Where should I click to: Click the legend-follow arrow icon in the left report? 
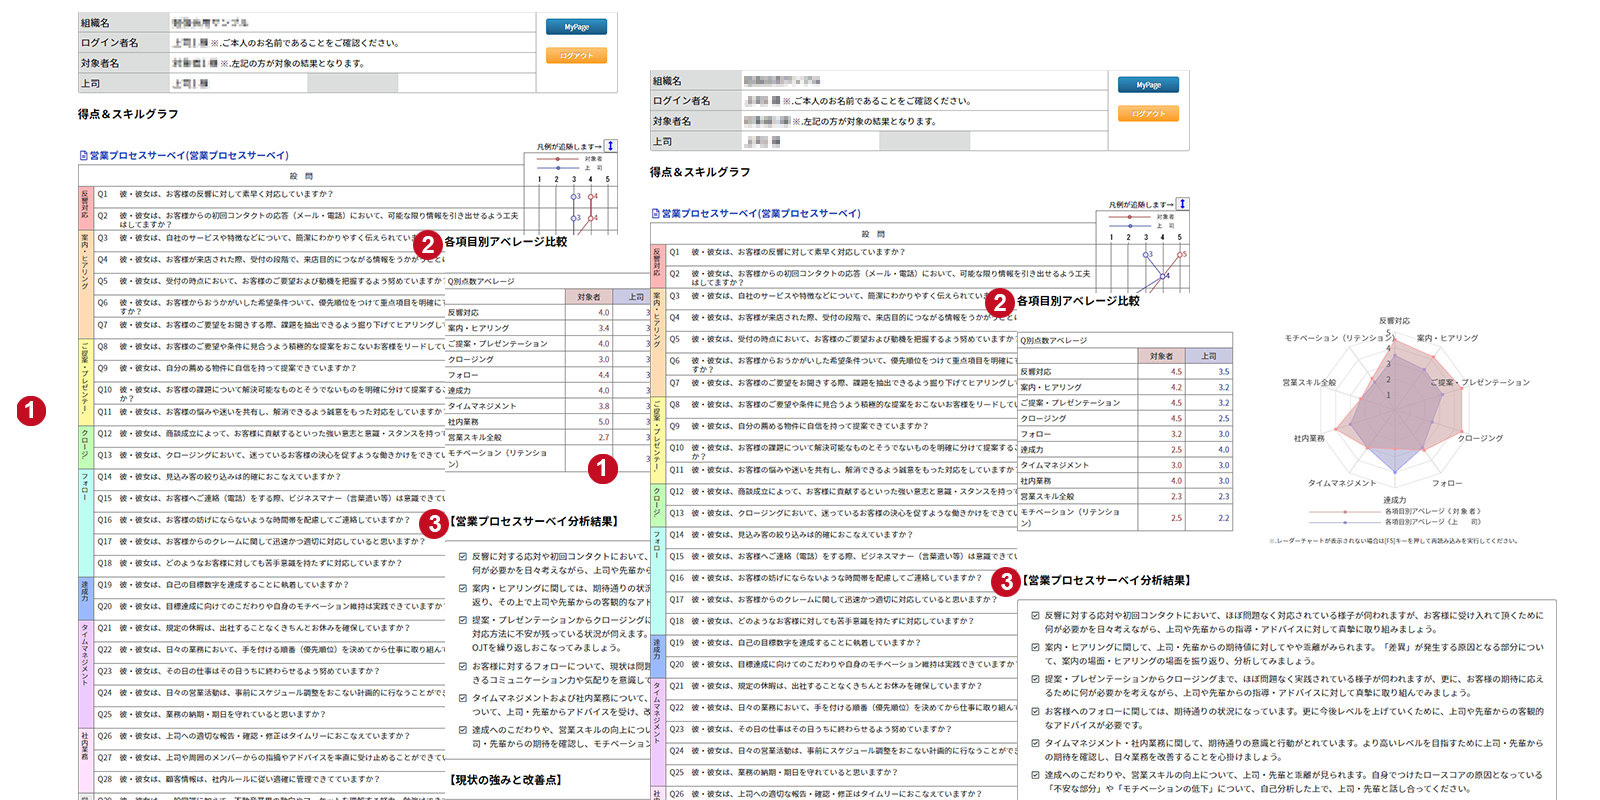pyautogui.click(x=610, y=146)
